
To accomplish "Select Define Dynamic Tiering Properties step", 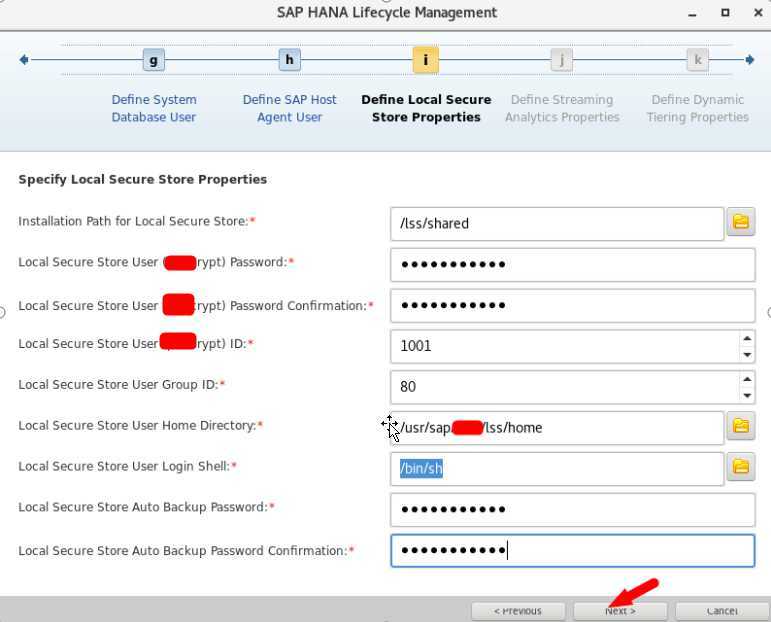I will pyautogui.click(x=697, y=108).
